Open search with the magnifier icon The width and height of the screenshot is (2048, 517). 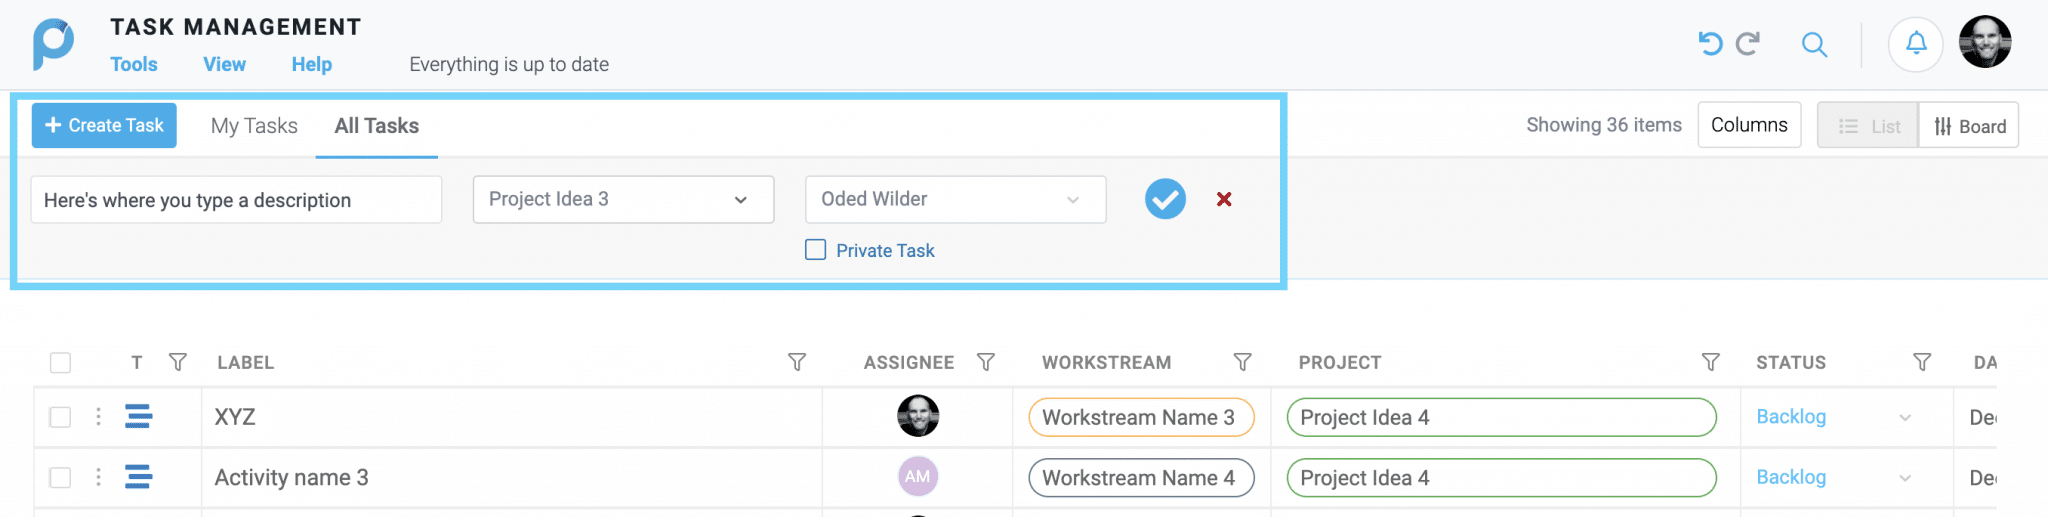pyautogui.click(x=1814, y=44)
